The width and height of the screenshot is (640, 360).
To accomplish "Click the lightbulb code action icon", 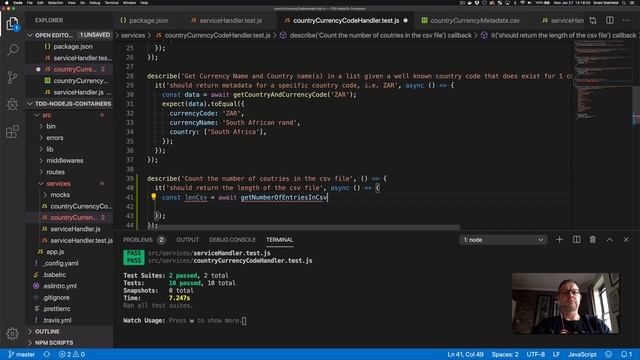I will coord(153,197).
